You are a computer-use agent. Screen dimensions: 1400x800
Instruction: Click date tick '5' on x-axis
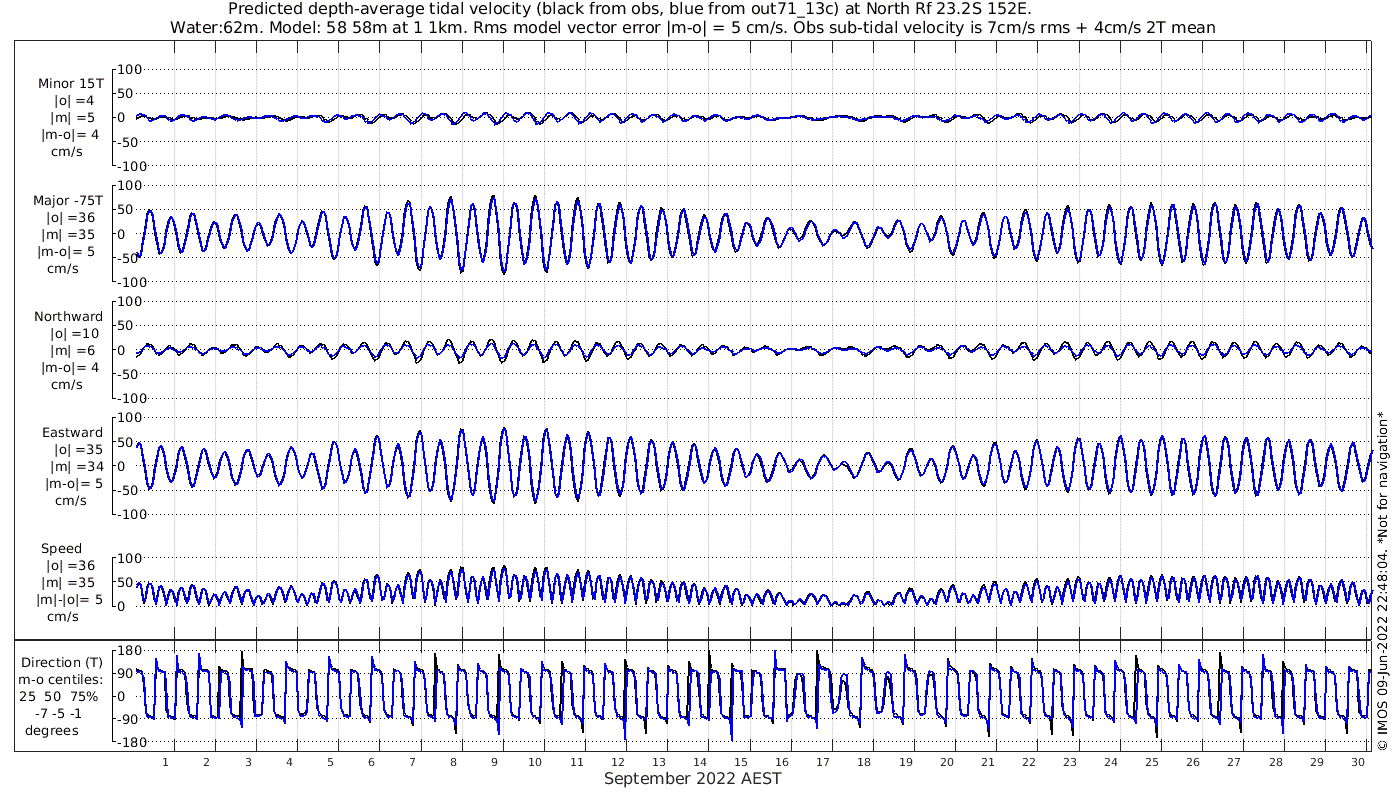pos(330,762)
